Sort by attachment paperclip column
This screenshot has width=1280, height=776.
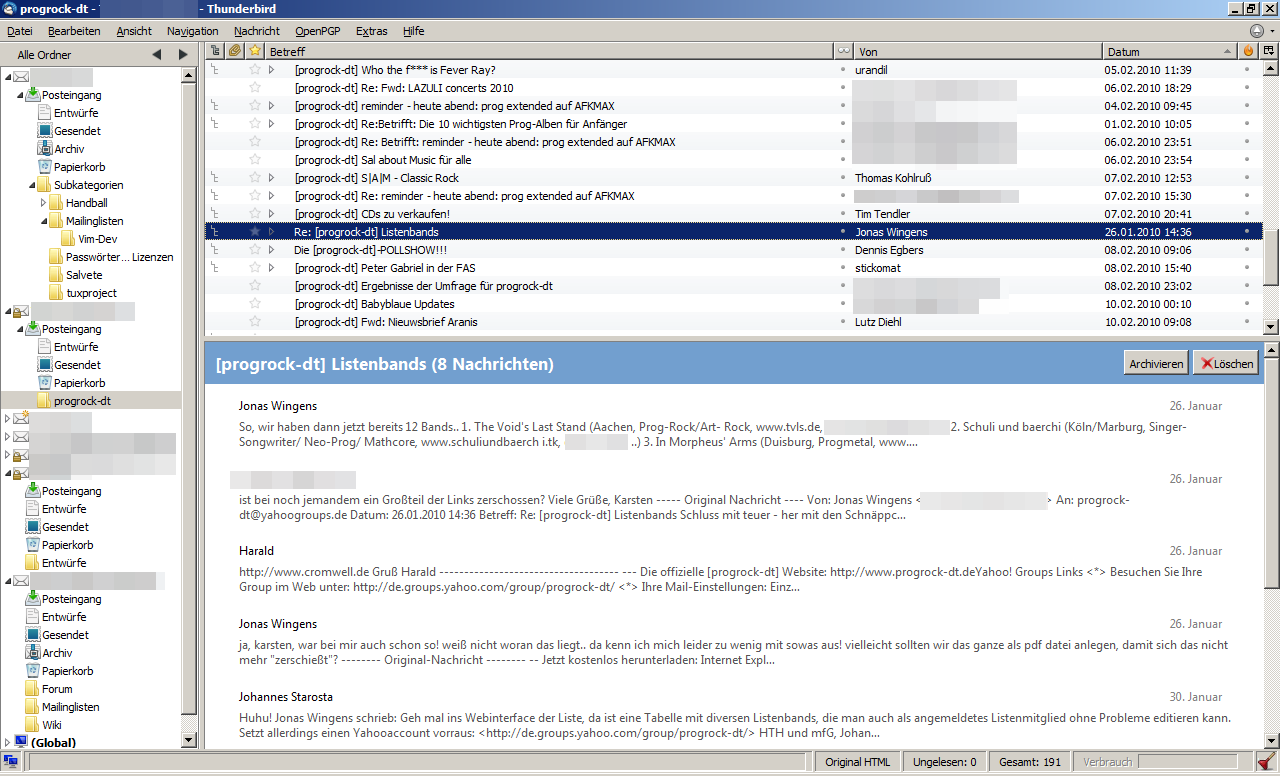(234, 51)
